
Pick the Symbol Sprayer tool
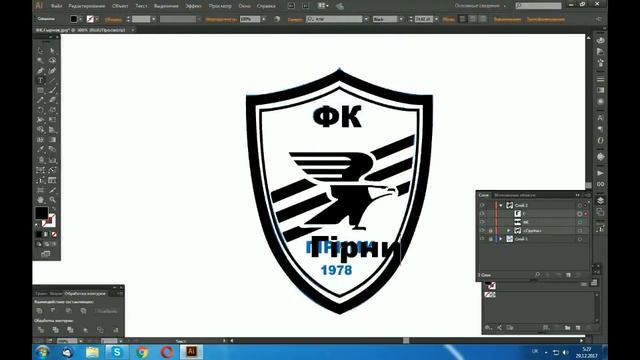coord(40,160)
